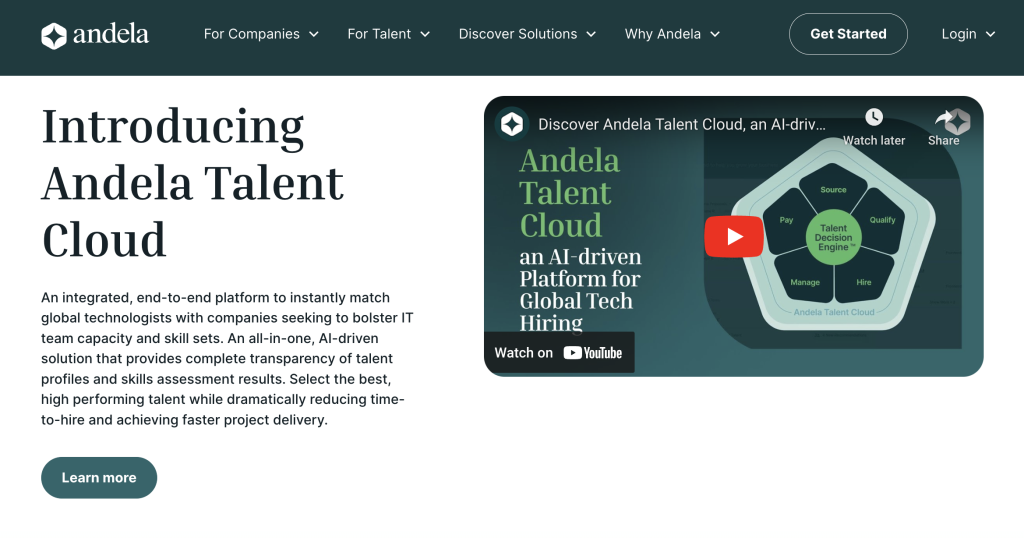Open the Why Andela menu label
The image size is (1024, 538).
tap(662, 34)
